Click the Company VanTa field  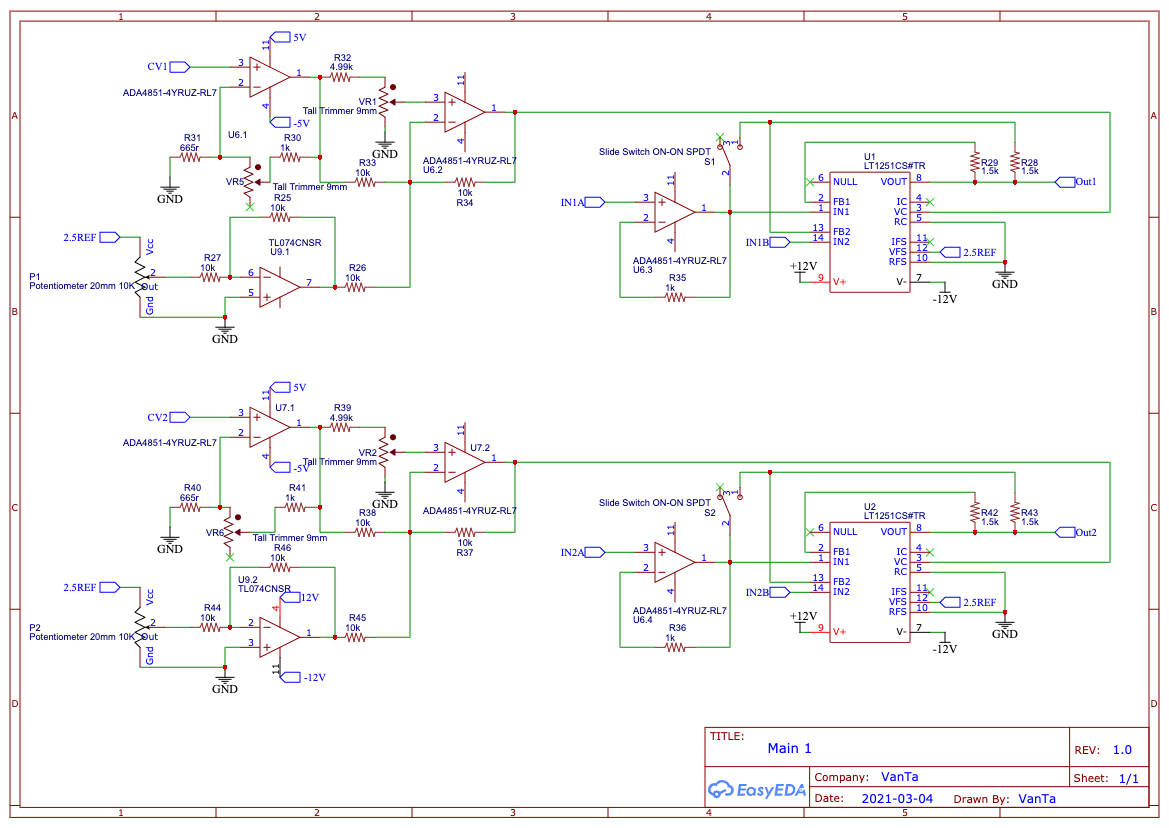point(866,777)
